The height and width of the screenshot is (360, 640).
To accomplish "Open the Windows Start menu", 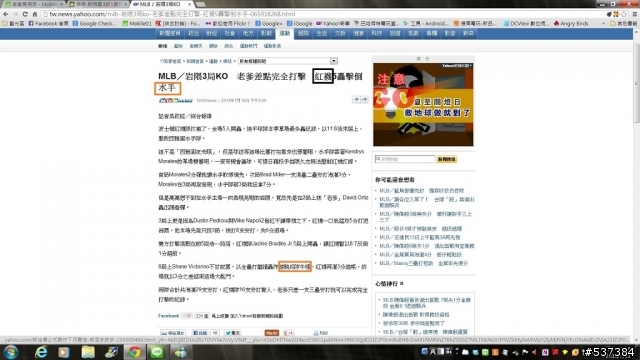I will [x=11, y=352].
